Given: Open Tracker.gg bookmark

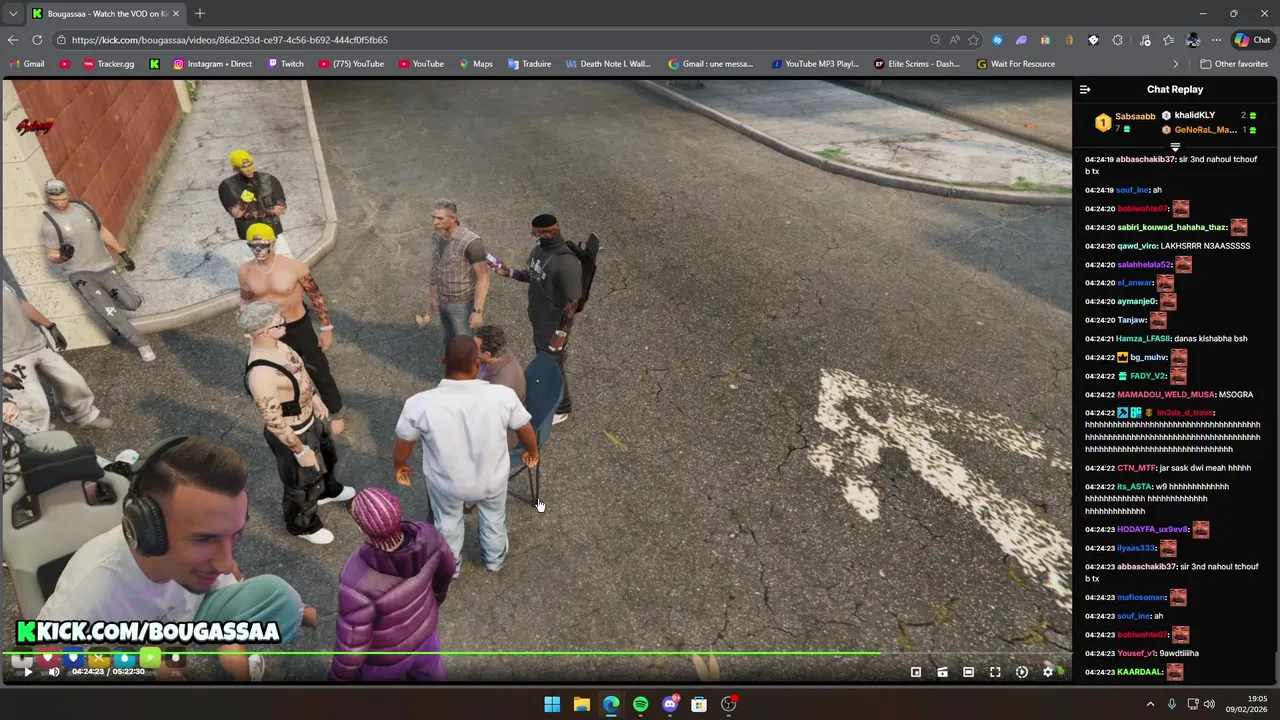Looking at the screenshot, I should (109, 64).
